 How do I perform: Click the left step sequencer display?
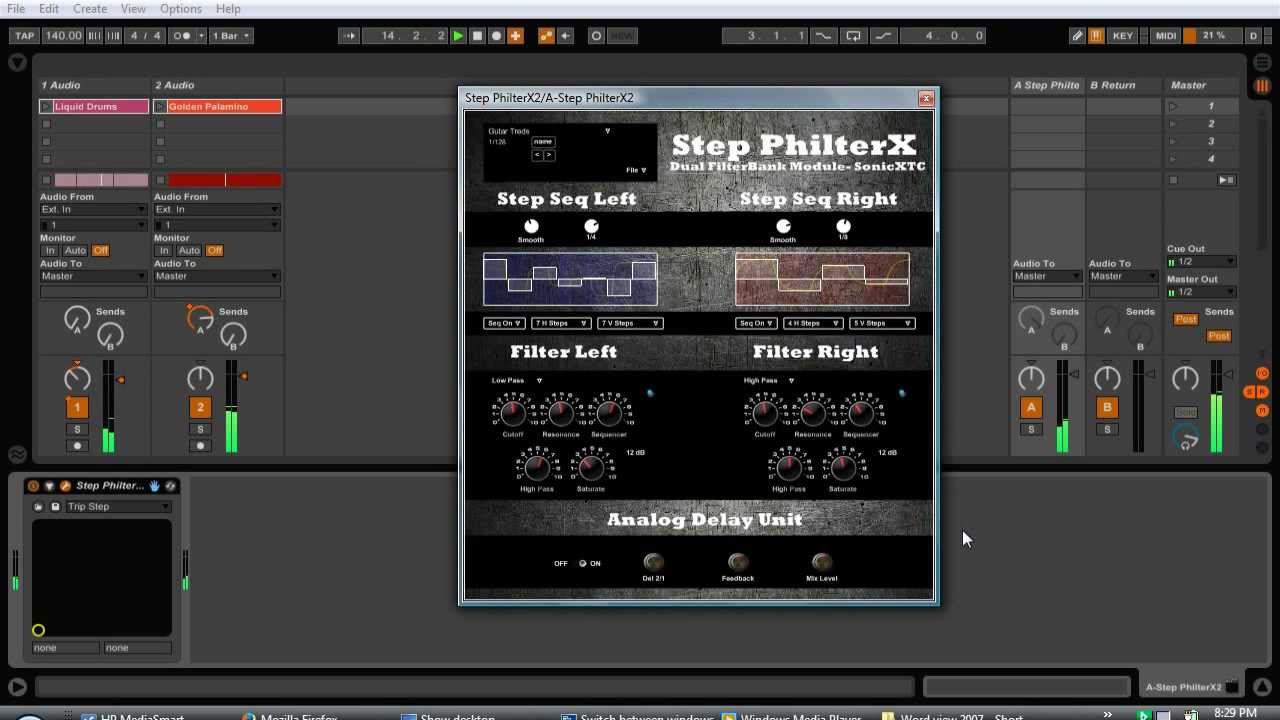(x=570, y=279)
